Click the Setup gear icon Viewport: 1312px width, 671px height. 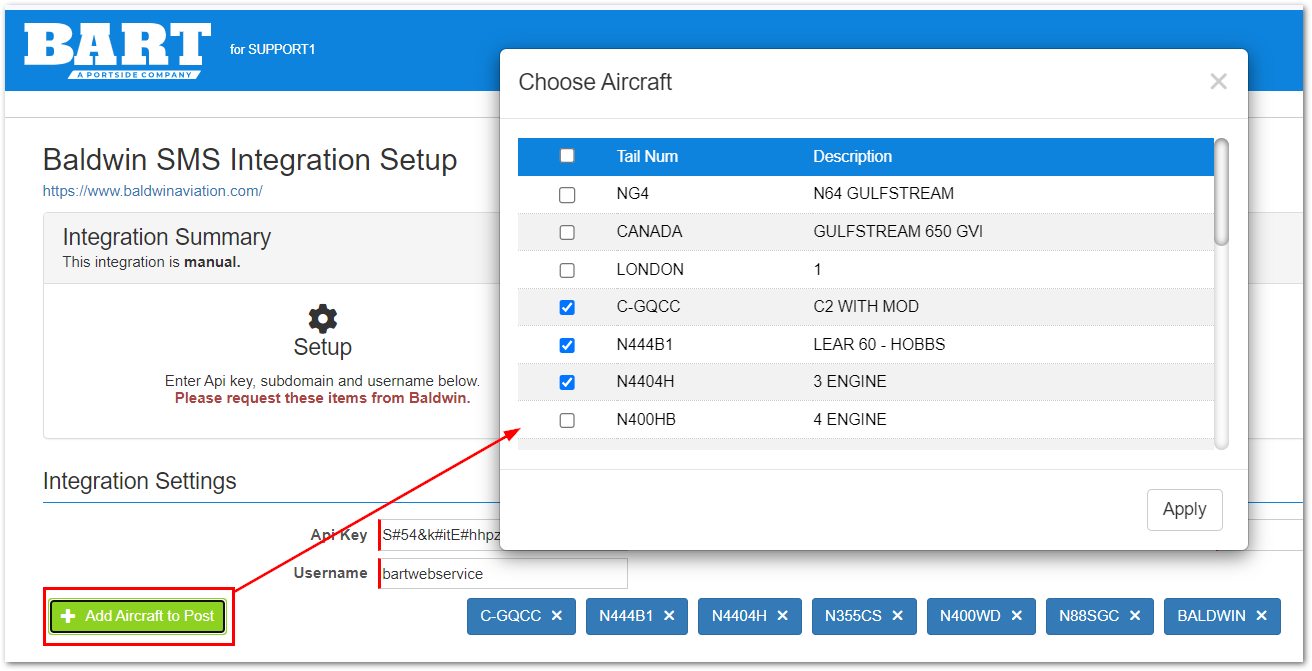point(322,319)
